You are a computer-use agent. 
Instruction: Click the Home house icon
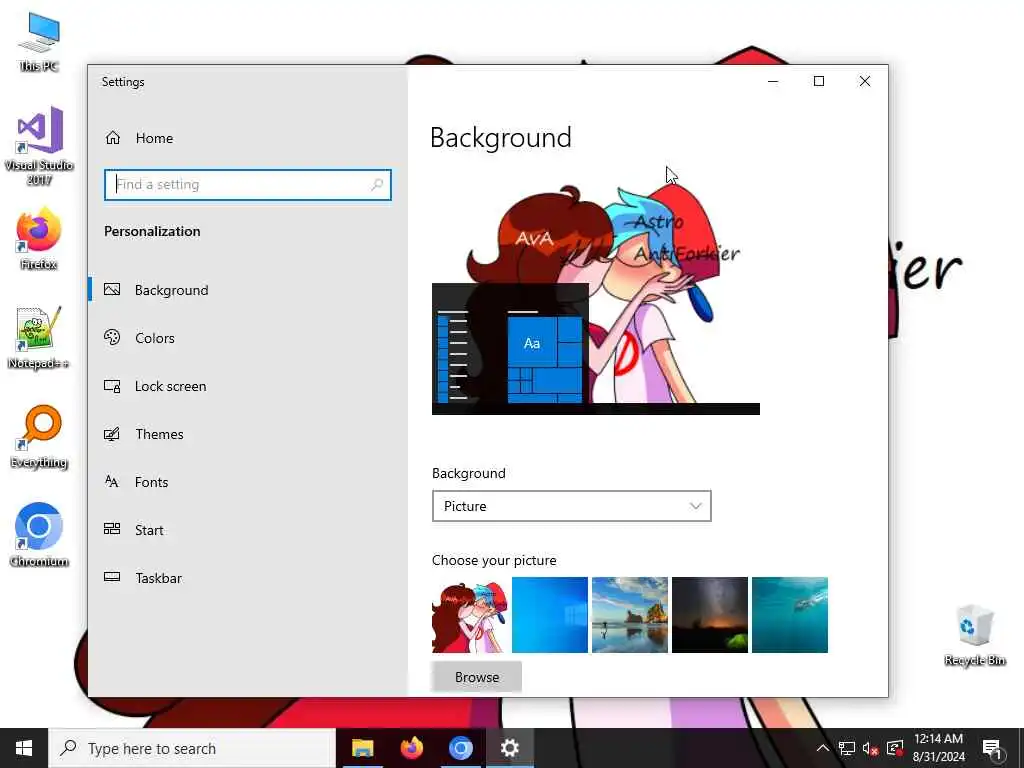coord(113,138)
